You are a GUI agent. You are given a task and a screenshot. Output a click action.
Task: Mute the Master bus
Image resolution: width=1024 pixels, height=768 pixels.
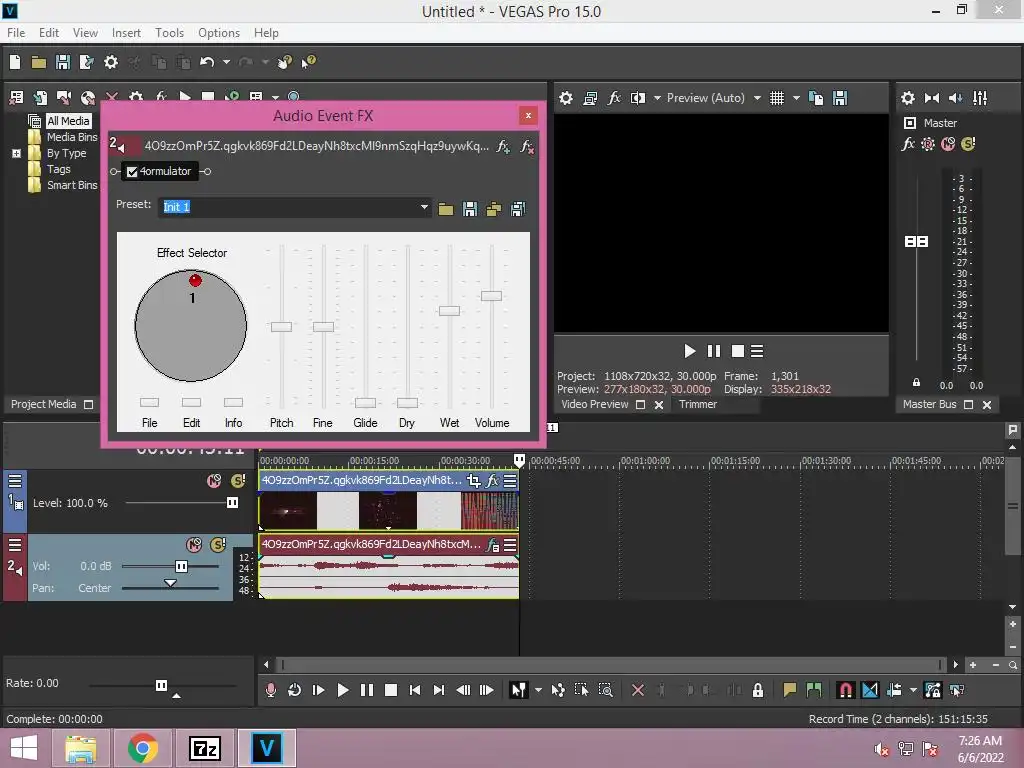coord(948,144)
